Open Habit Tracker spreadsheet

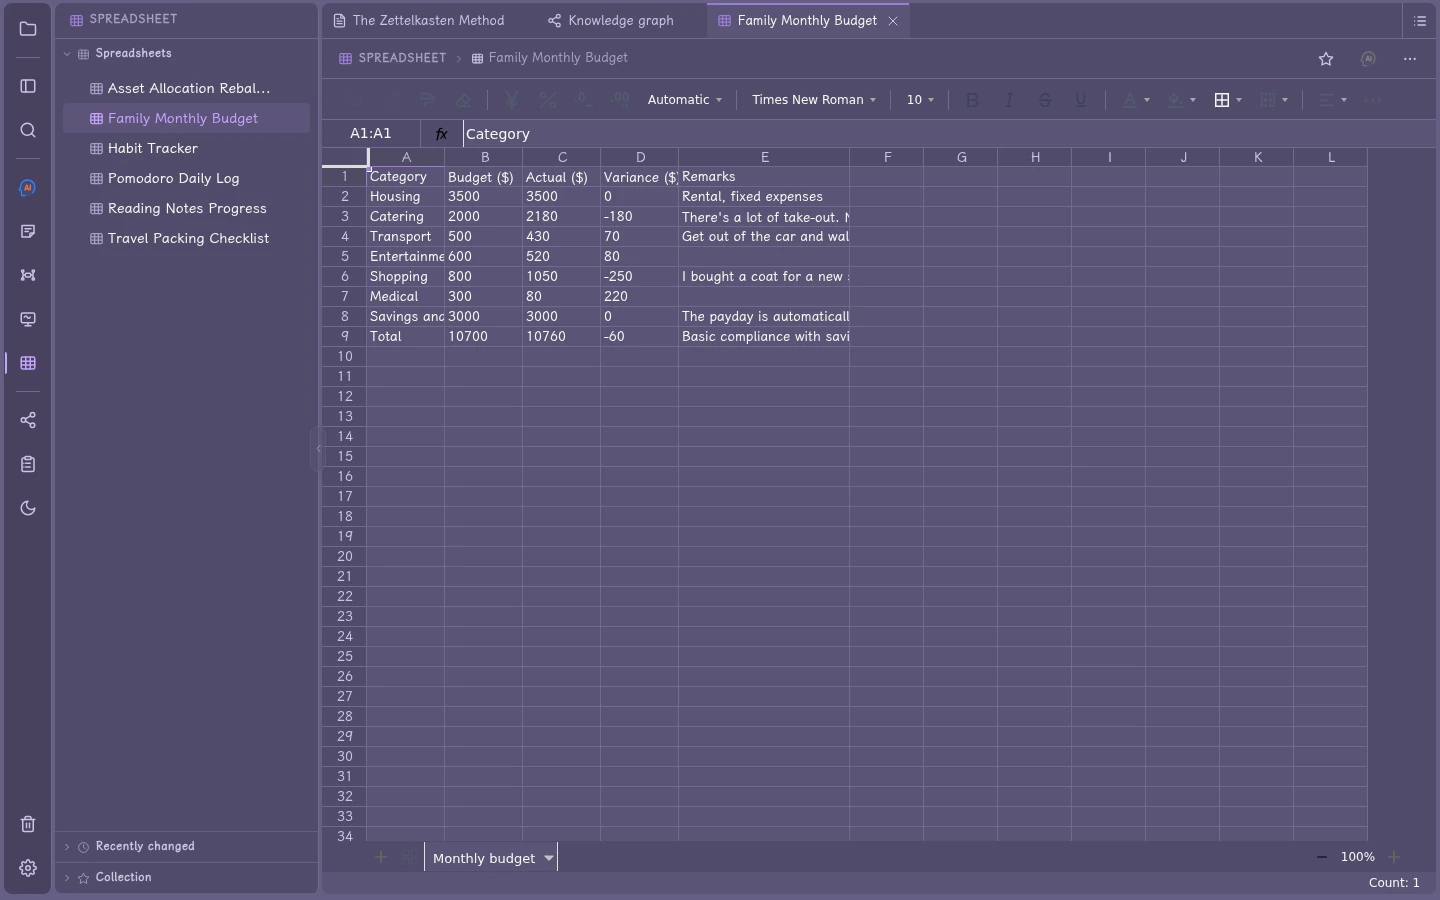[186, 148]
